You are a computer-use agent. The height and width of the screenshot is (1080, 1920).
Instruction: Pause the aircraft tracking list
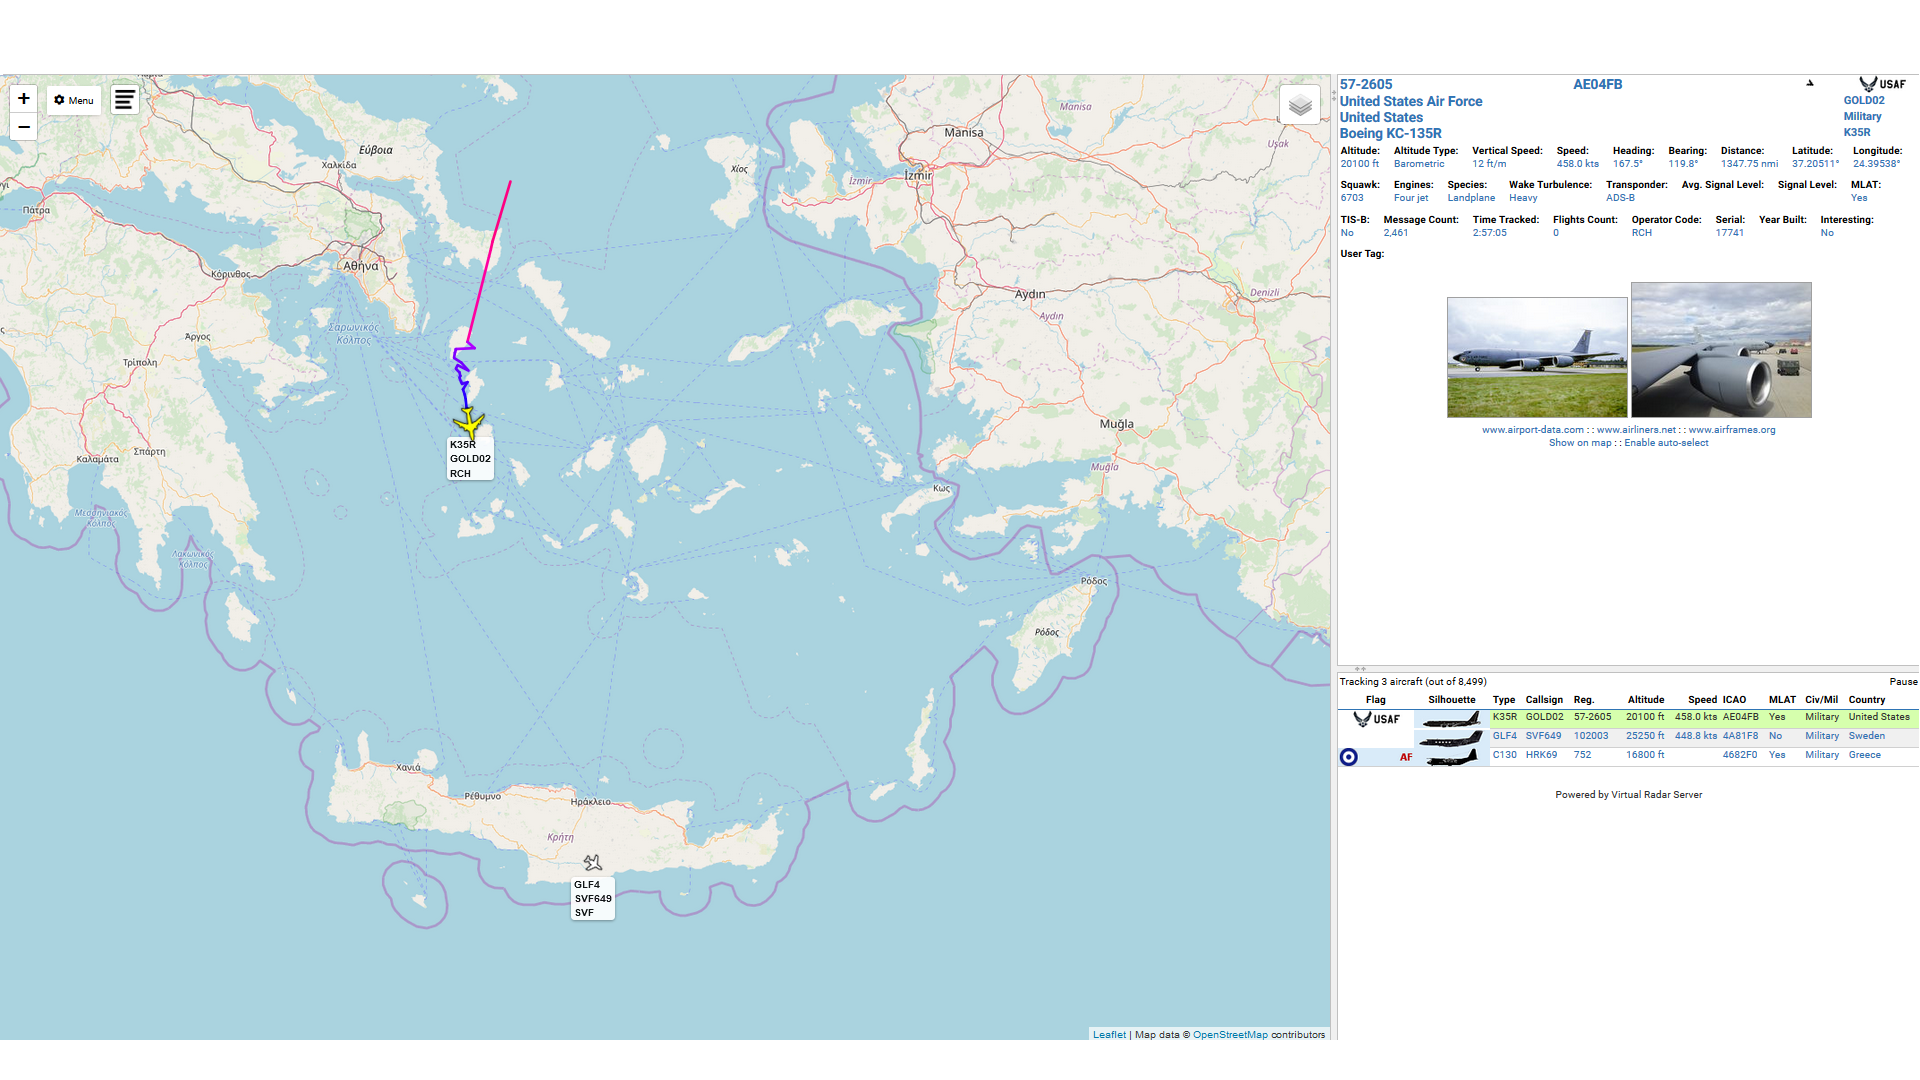point(1902,682)
